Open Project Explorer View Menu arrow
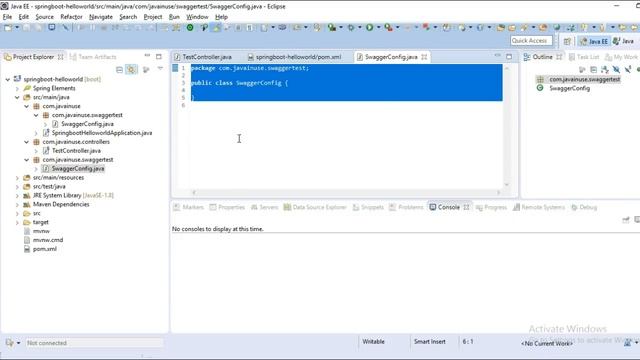Image resolution: width=640 pixels, height=360 pixels. pos(160,69)
